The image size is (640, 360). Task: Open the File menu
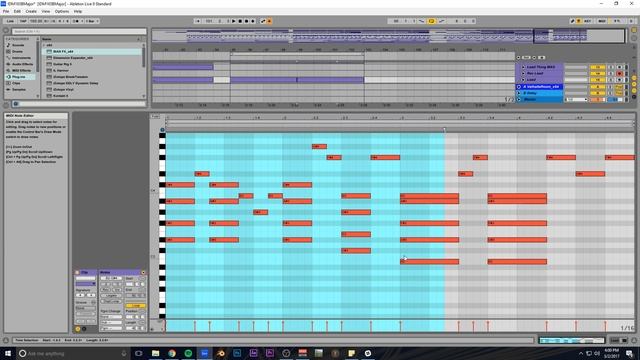pyautogui.click(x=6, y=11)
